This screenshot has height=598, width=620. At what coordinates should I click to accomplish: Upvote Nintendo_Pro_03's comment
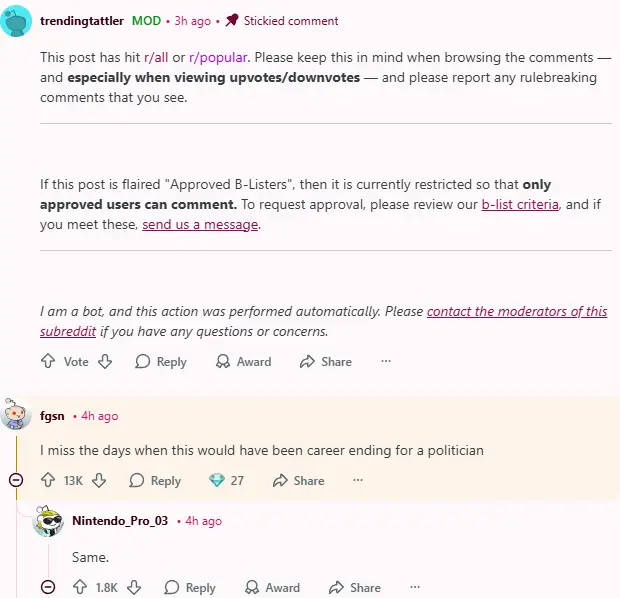pyautogui.click(x=80, y=587)
